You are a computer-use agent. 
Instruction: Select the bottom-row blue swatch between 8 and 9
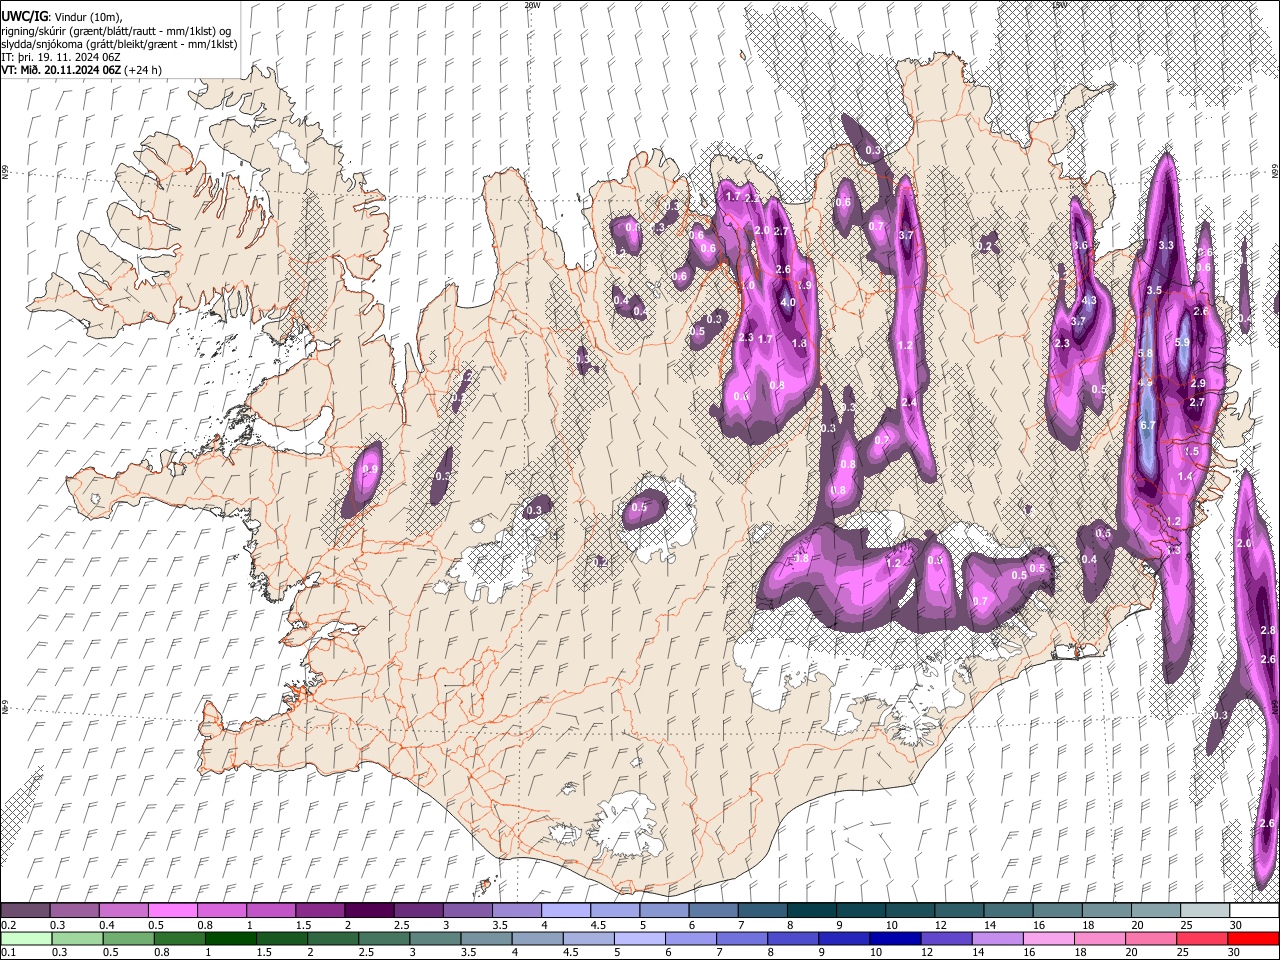[793, 939]
